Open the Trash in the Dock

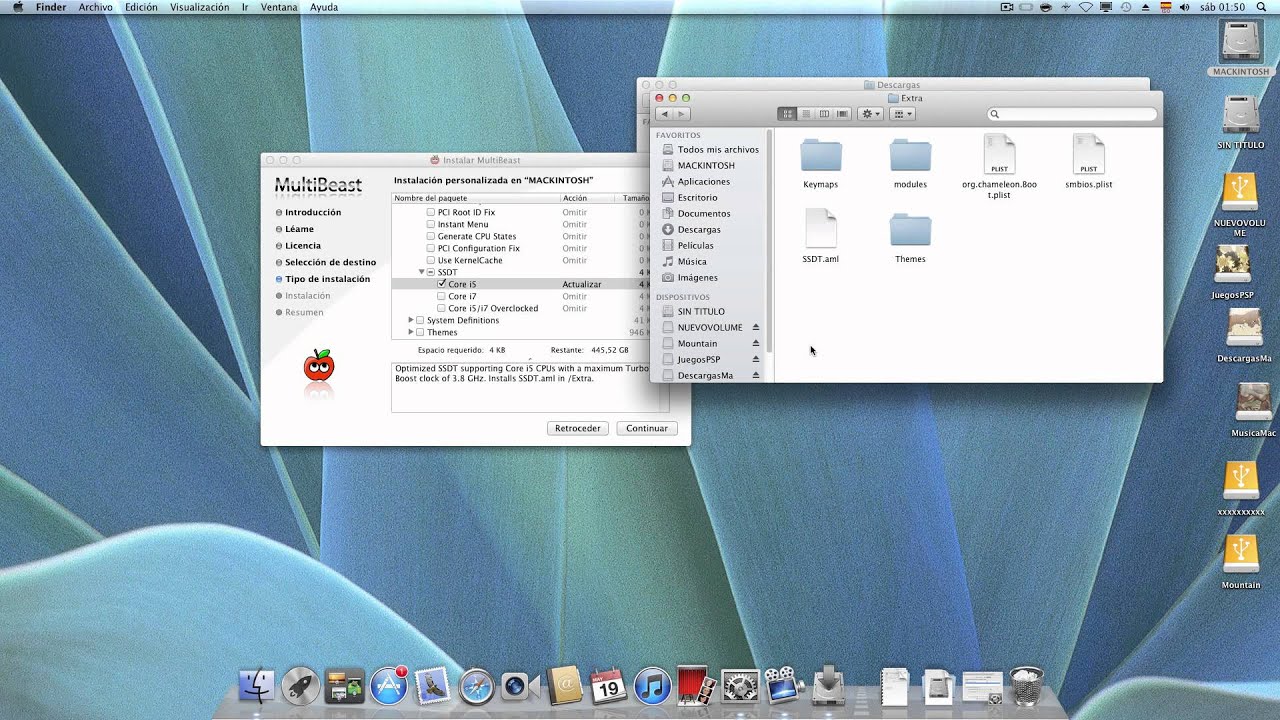coord(1027,687)
